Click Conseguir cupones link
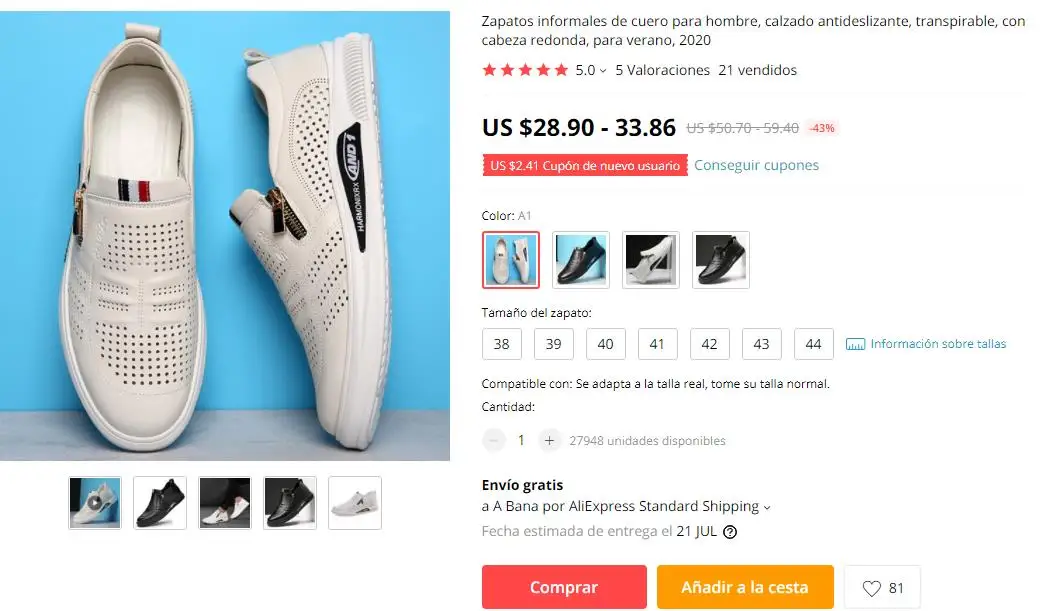The height and width of the screenshot is (611, 1042). coord(756,165)
